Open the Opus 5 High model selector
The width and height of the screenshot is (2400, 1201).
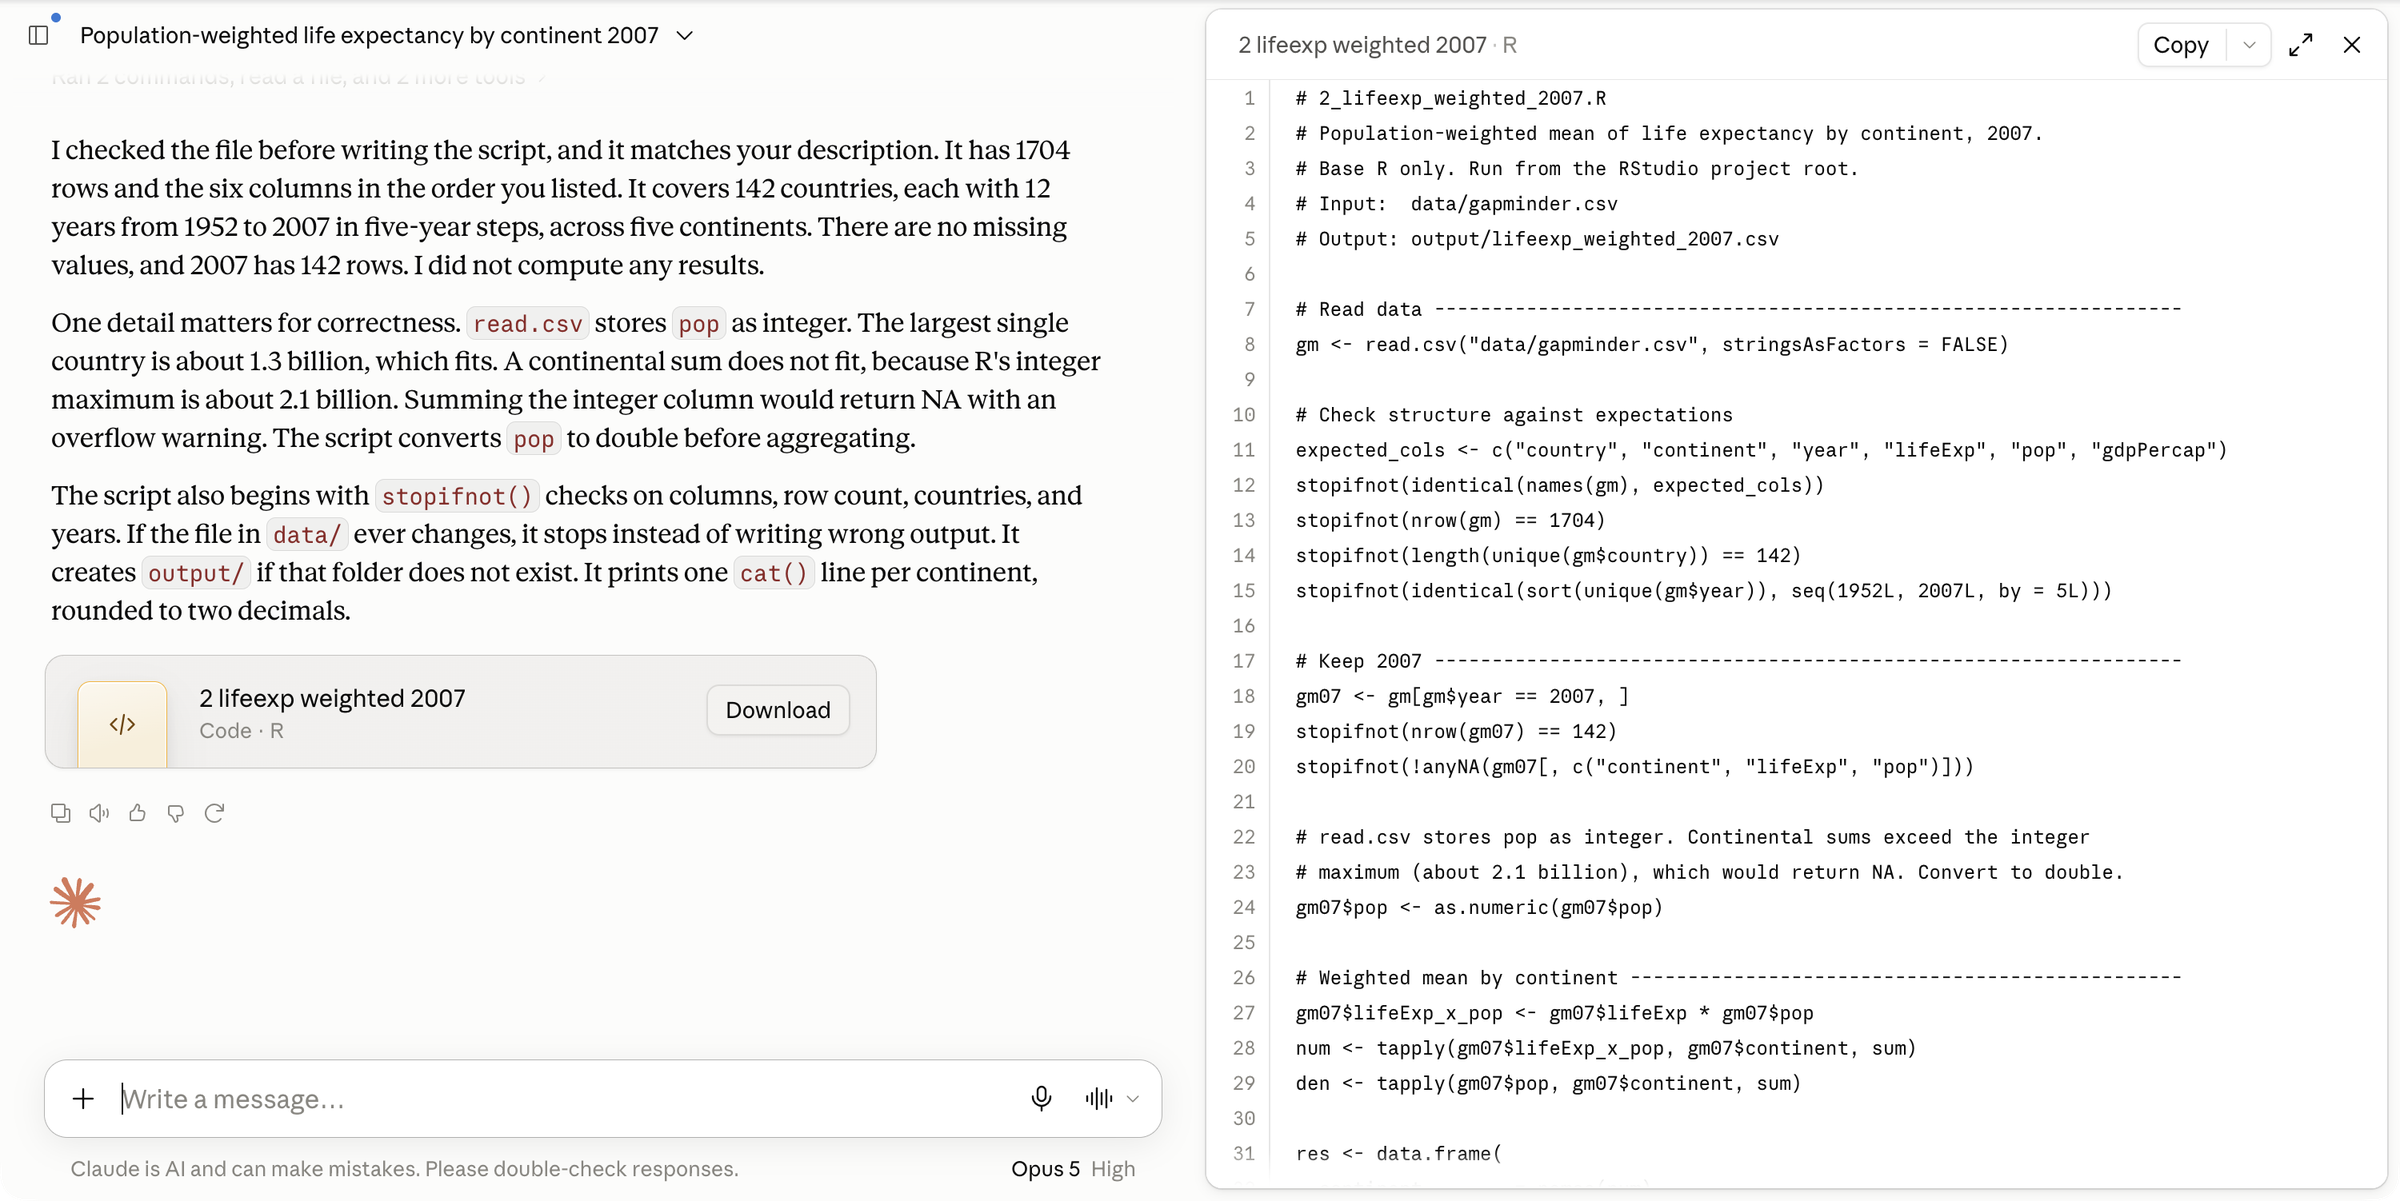[x=1073, y=1169]
